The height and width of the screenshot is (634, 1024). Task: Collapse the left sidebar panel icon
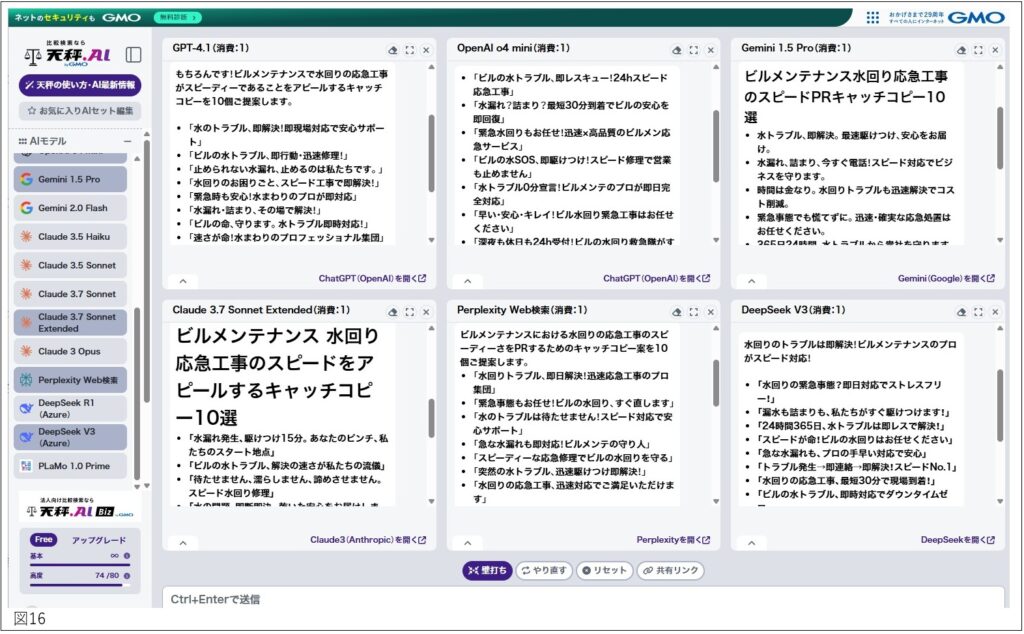click(x=133, y=55)
